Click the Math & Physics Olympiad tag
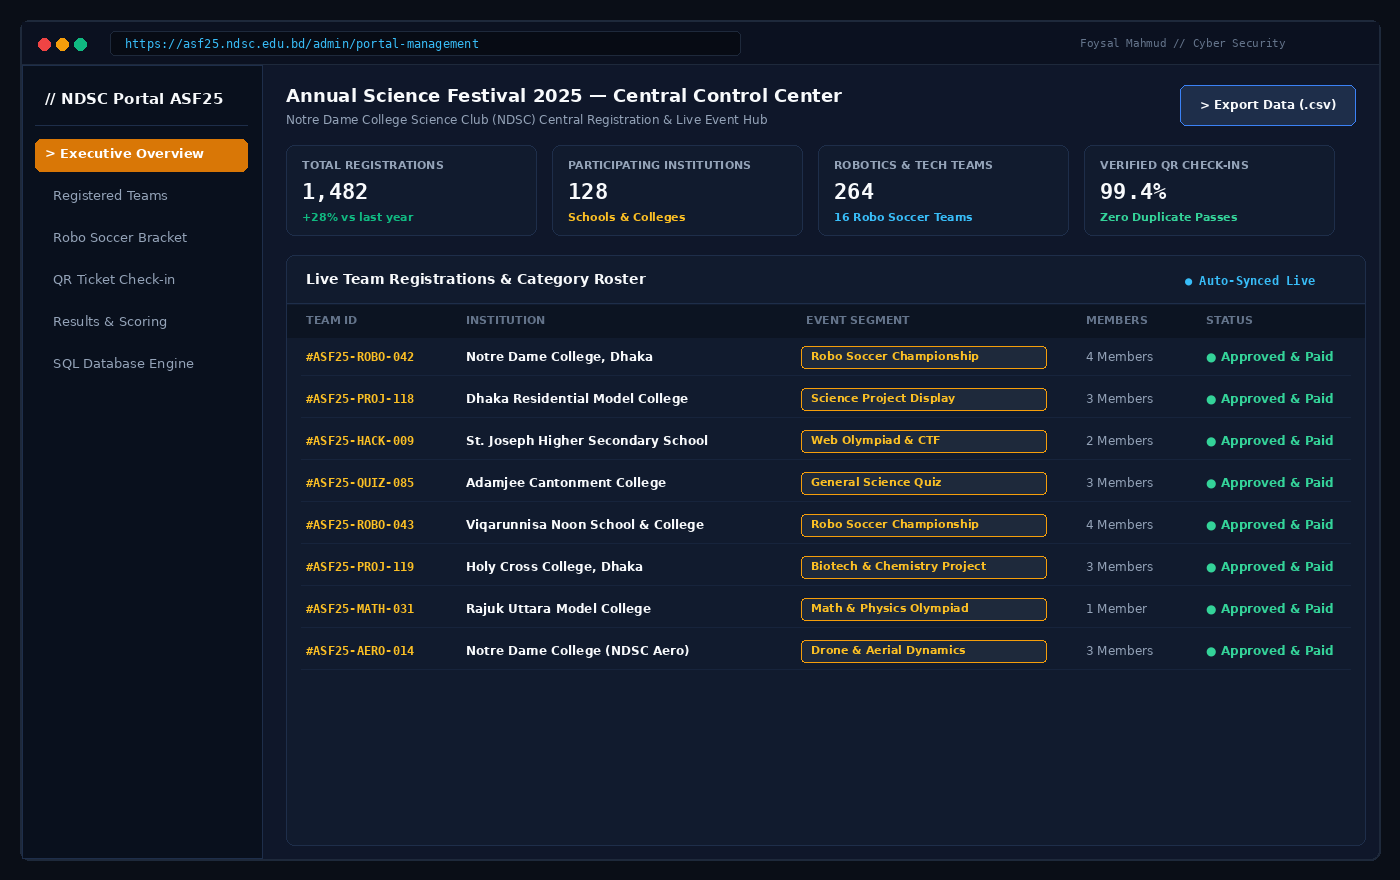Screen dimensions: 1400x880 coord(924,609)
